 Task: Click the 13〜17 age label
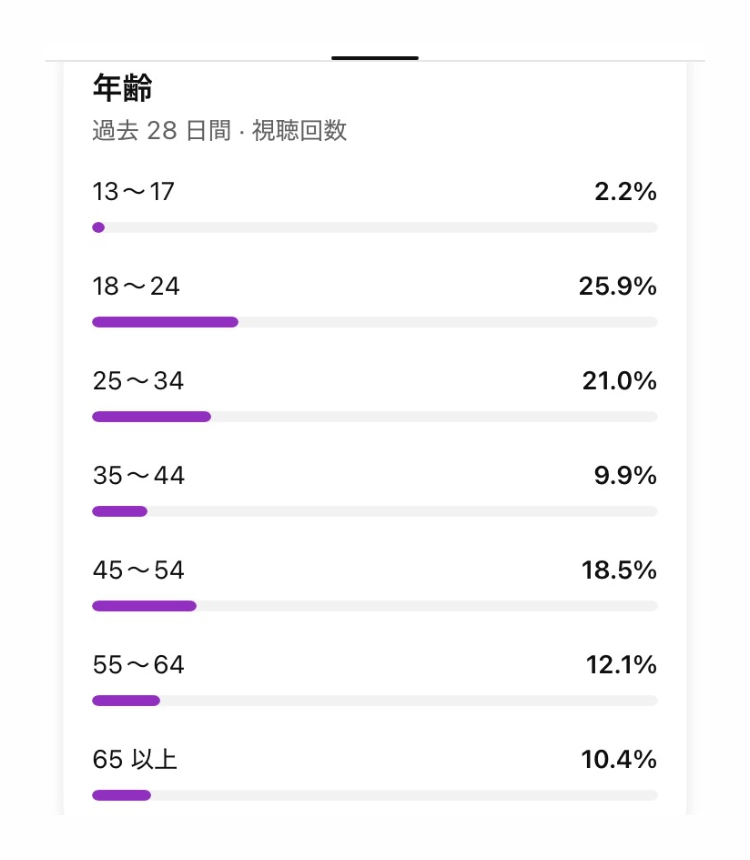tap(134, 192)
